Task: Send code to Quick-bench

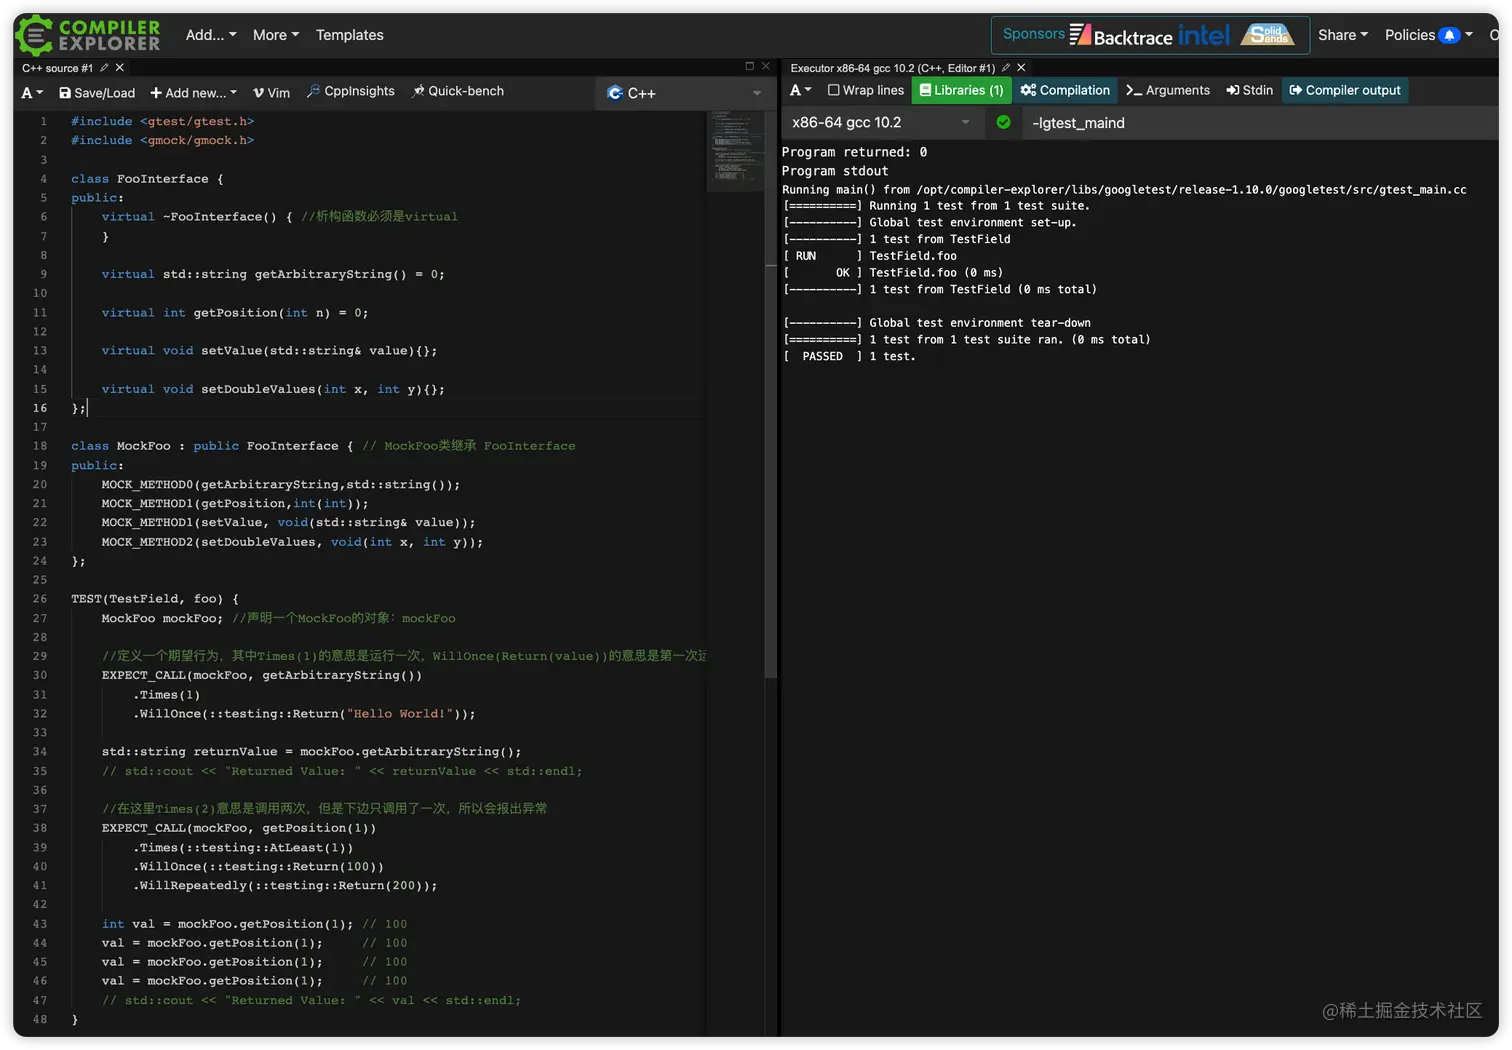Action: click(458, 91)
